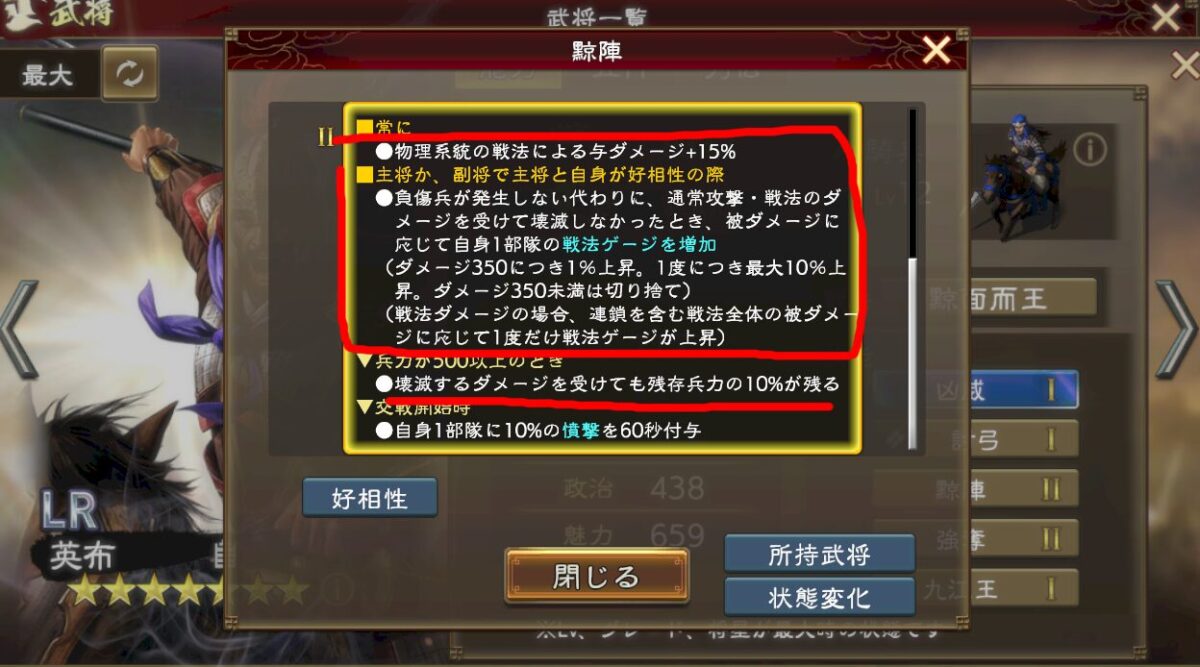Select the 凶賊 skill entry
The width and height of the screenshot is (1200, 667).
pos(977,389)
